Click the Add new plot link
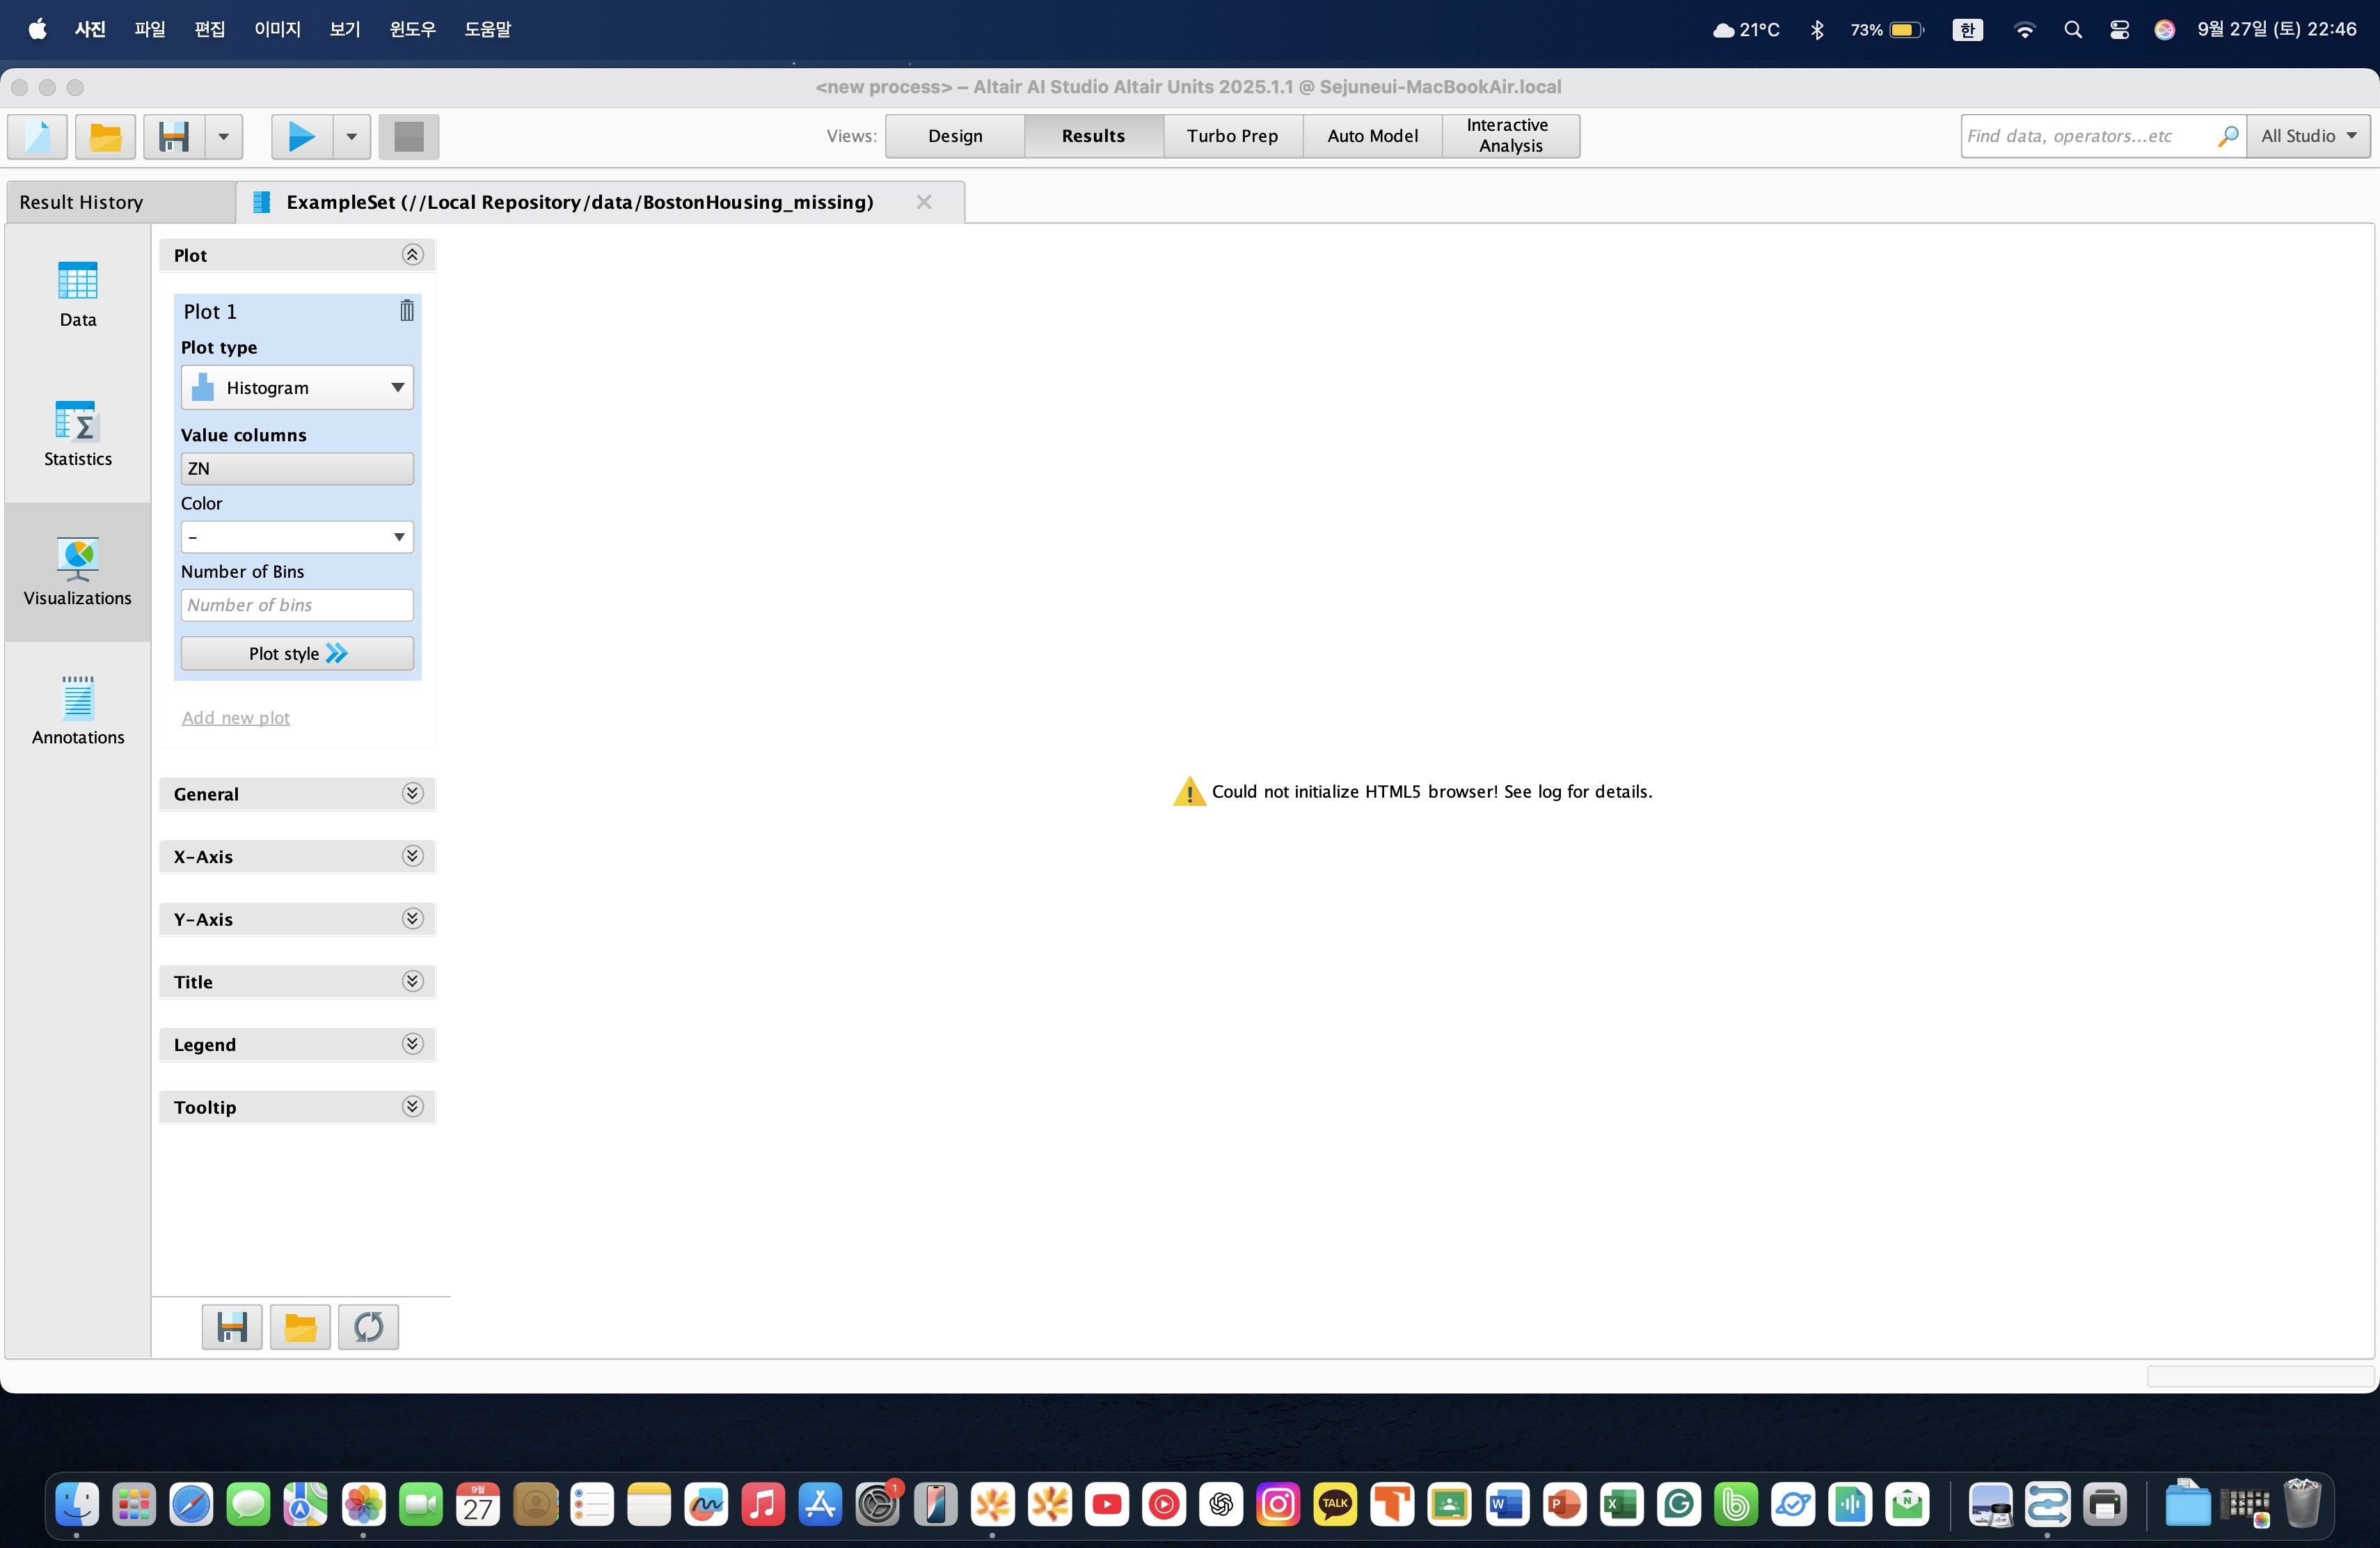 [236, 718]
